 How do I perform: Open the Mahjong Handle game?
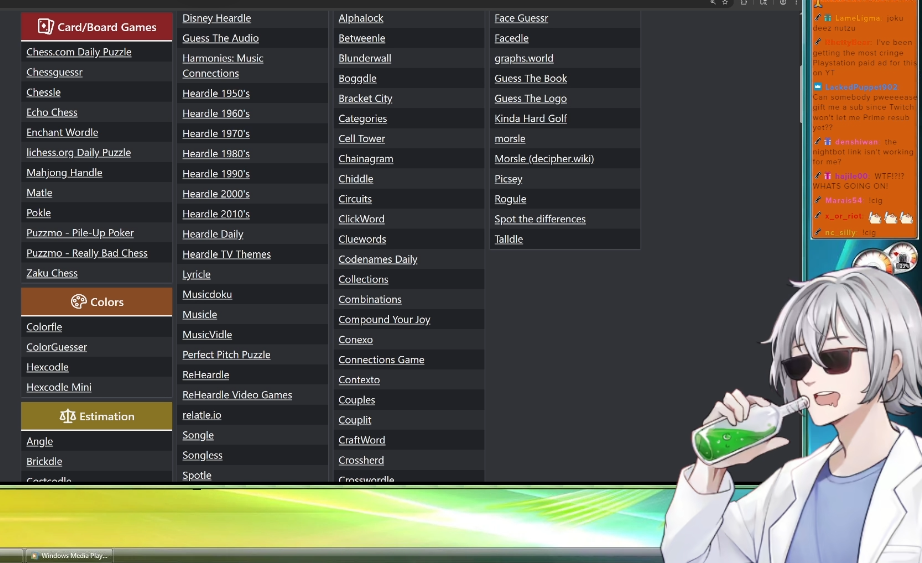click(x=64, y=173)
